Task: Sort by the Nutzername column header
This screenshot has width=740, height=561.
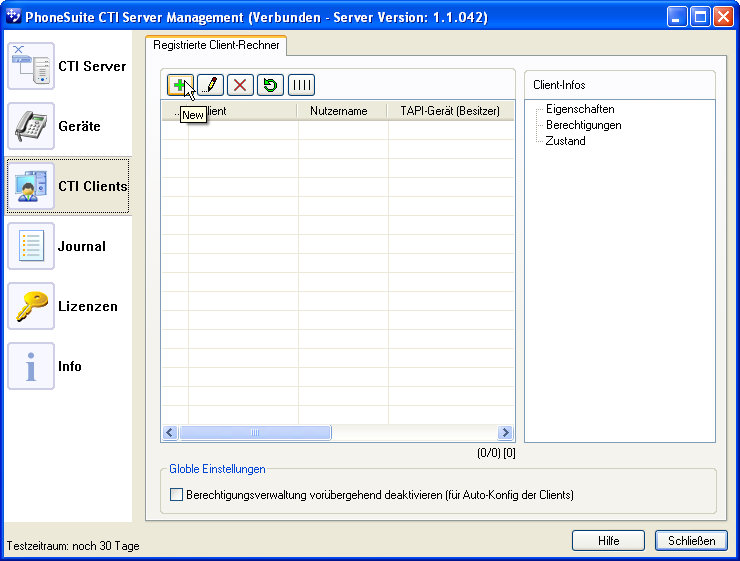Action: point(340,111)
